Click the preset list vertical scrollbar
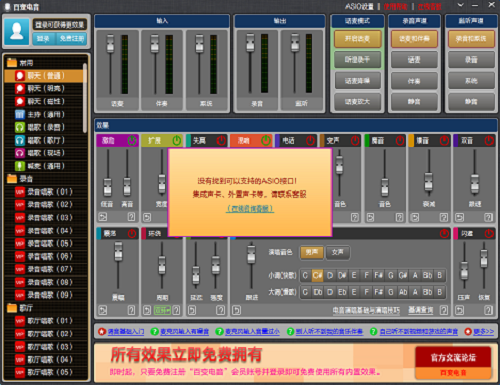 (85, 98)
